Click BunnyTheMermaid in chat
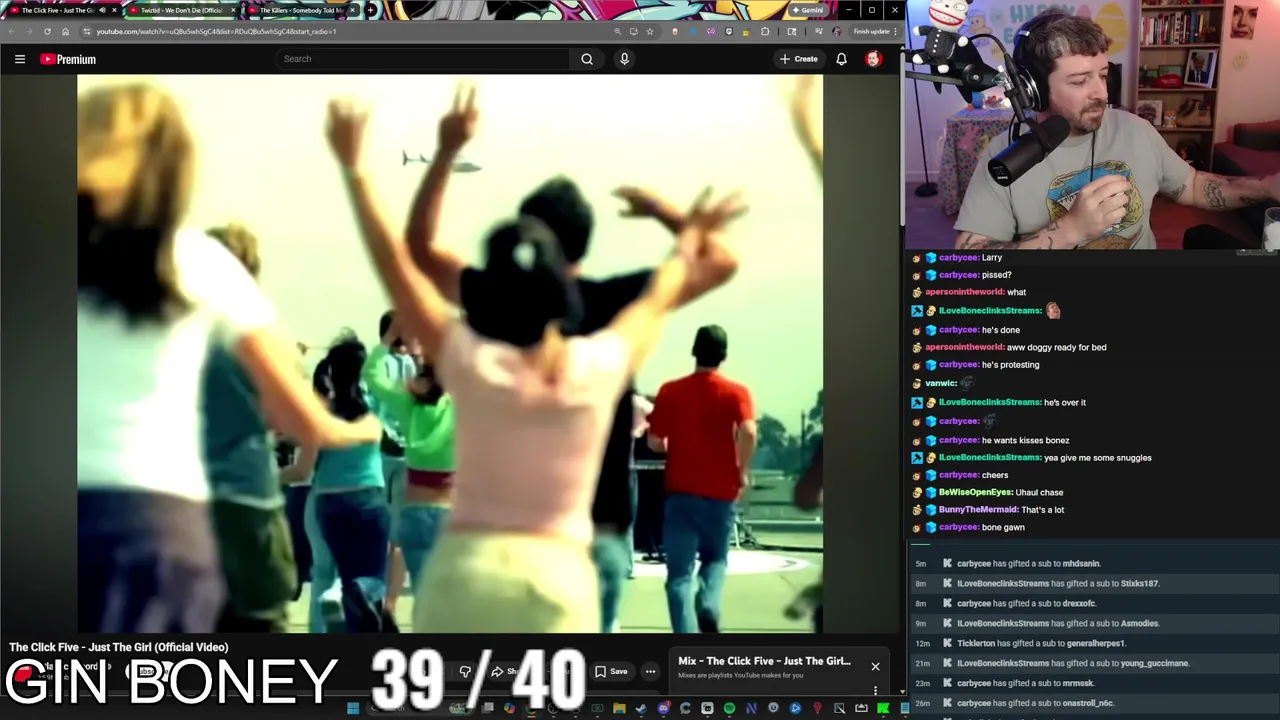Image resolution: width=1280 pixels, height=720 pixels. [977, 510]
